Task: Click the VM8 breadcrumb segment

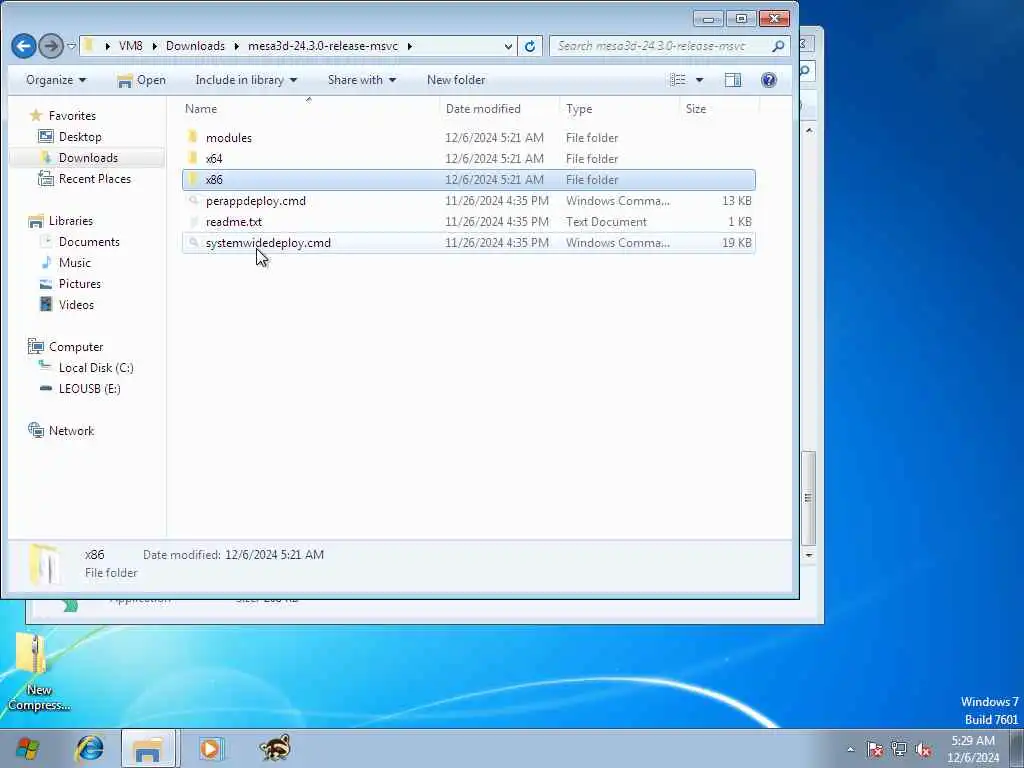Action: tap(131, 46)
